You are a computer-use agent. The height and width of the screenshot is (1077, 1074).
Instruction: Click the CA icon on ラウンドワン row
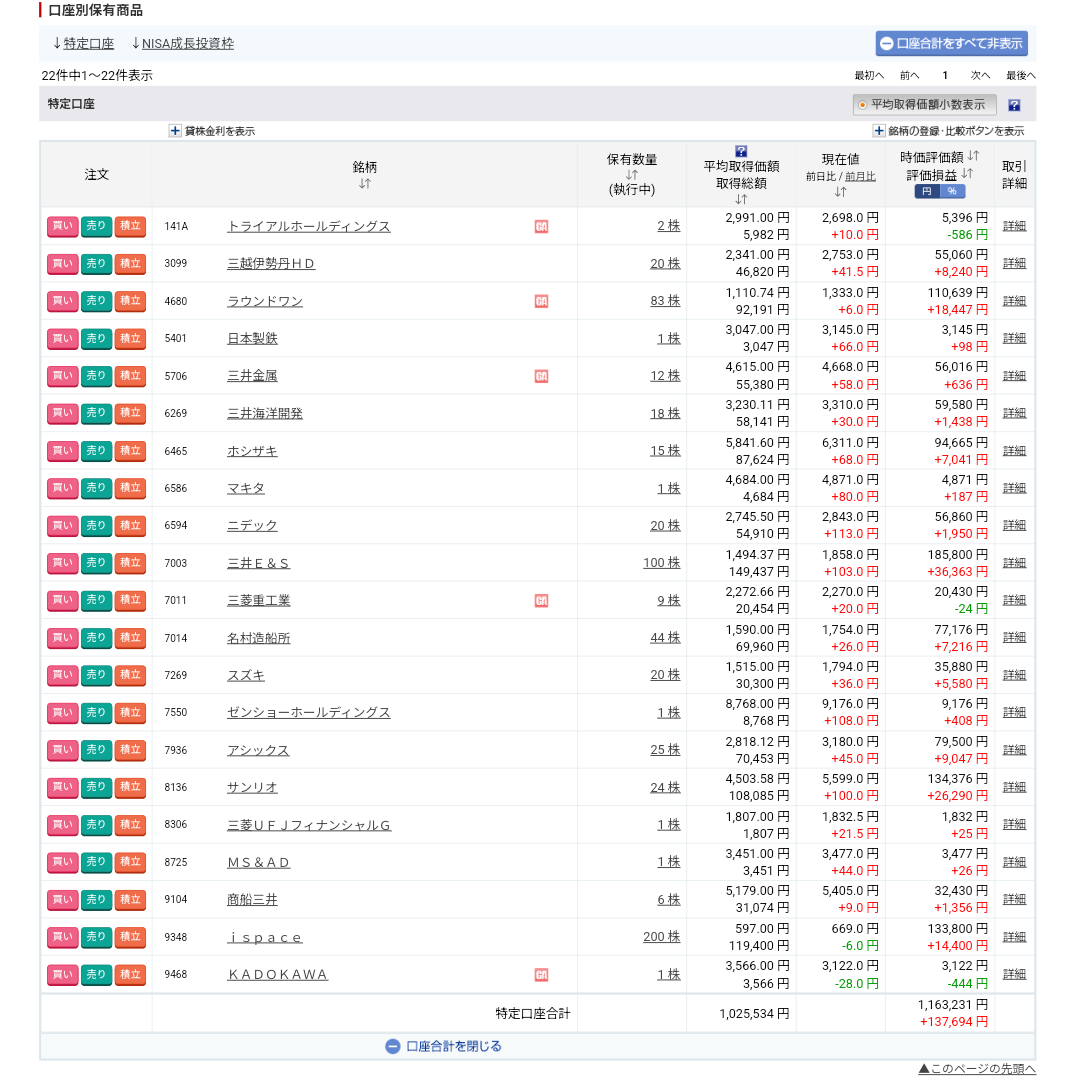(x=541, y=302)
